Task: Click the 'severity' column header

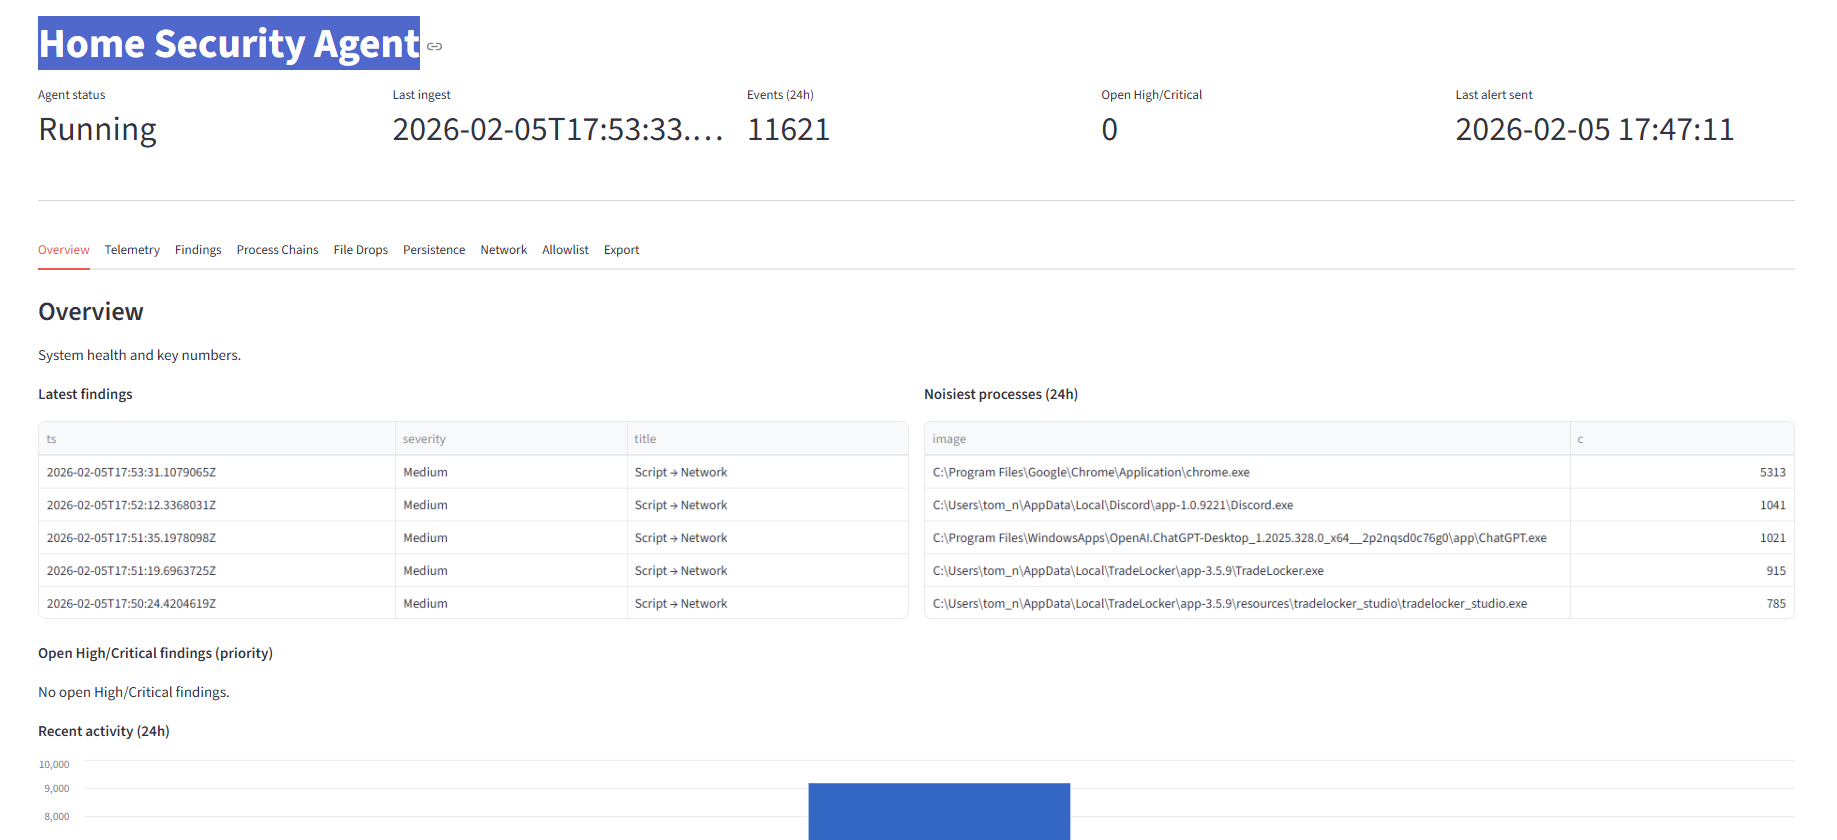Action: [x=511, y=439]
